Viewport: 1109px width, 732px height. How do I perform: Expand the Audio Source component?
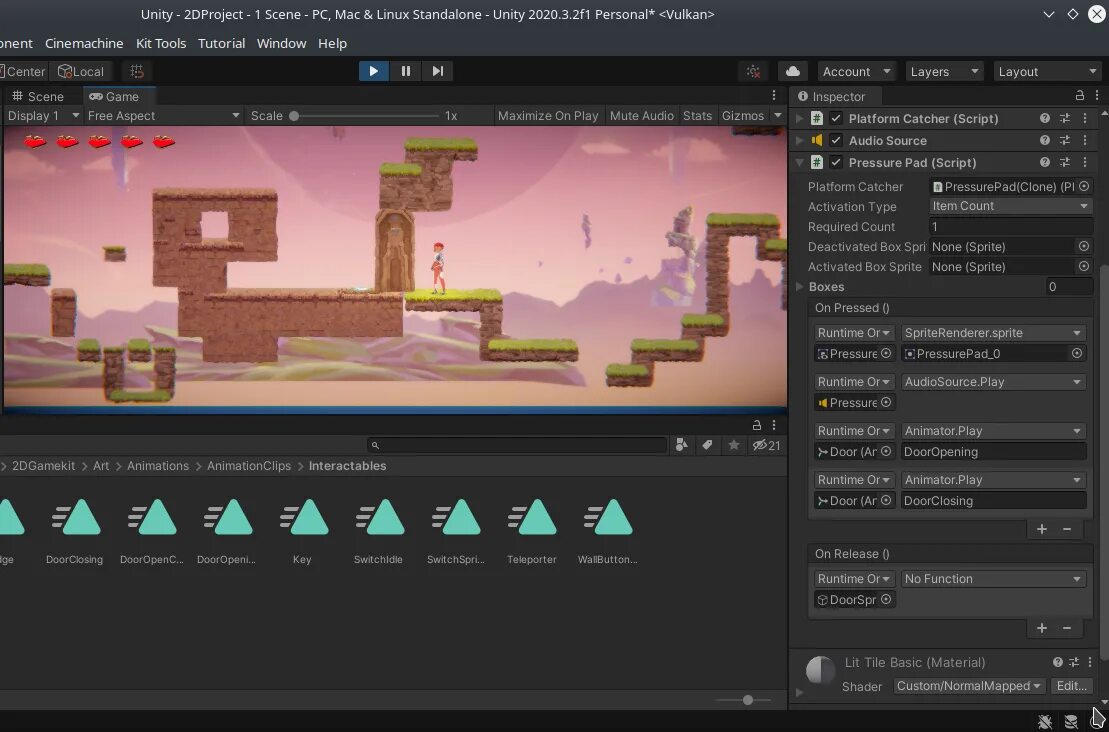pyautogui.click(x=800, y=140)
